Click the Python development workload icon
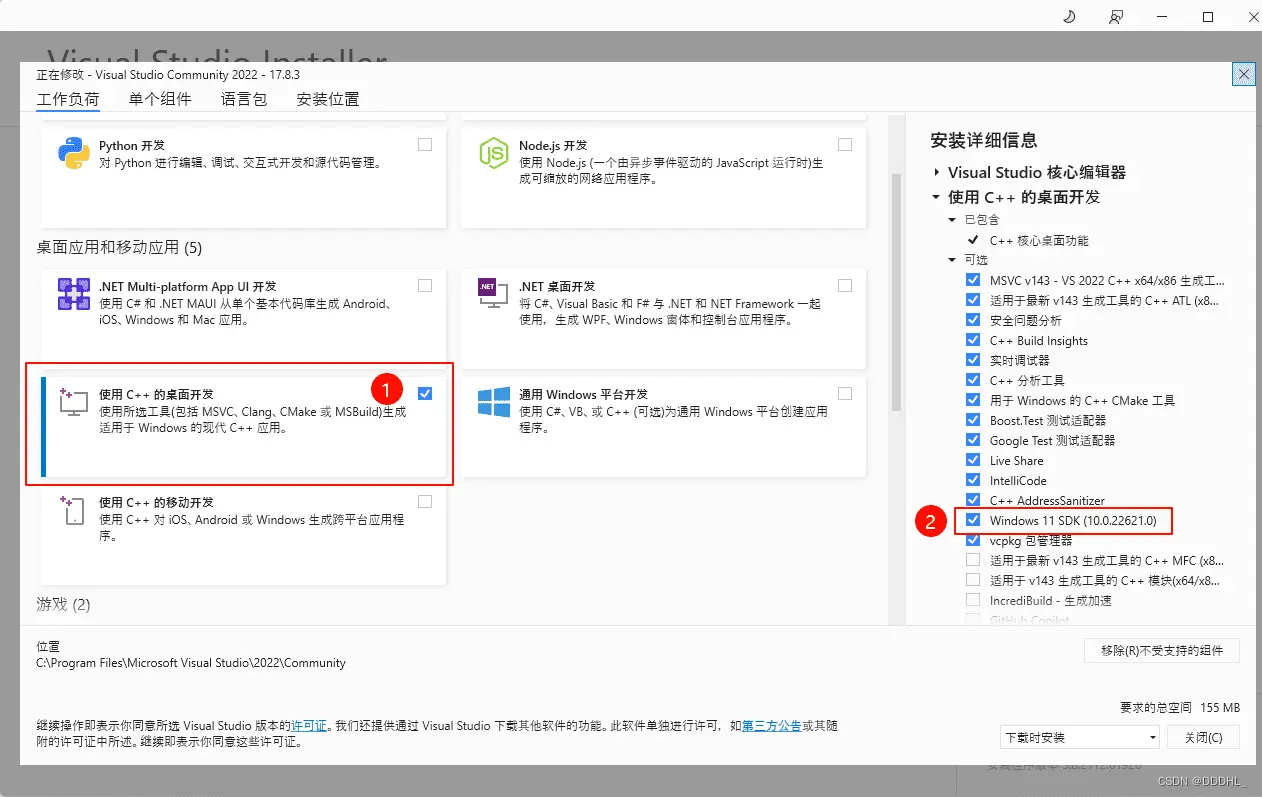The image size is (1262, 797). (x=74, y=153)
